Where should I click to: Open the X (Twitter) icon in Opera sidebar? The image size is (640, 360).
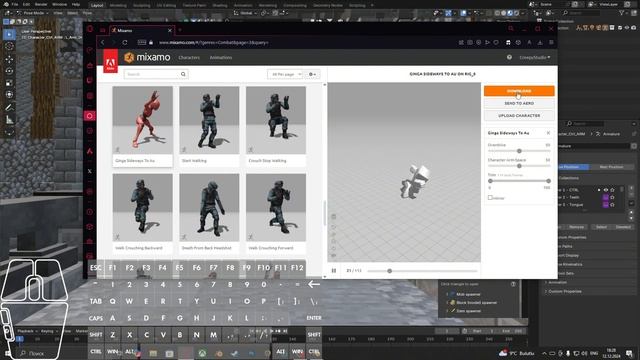[90, 171]
